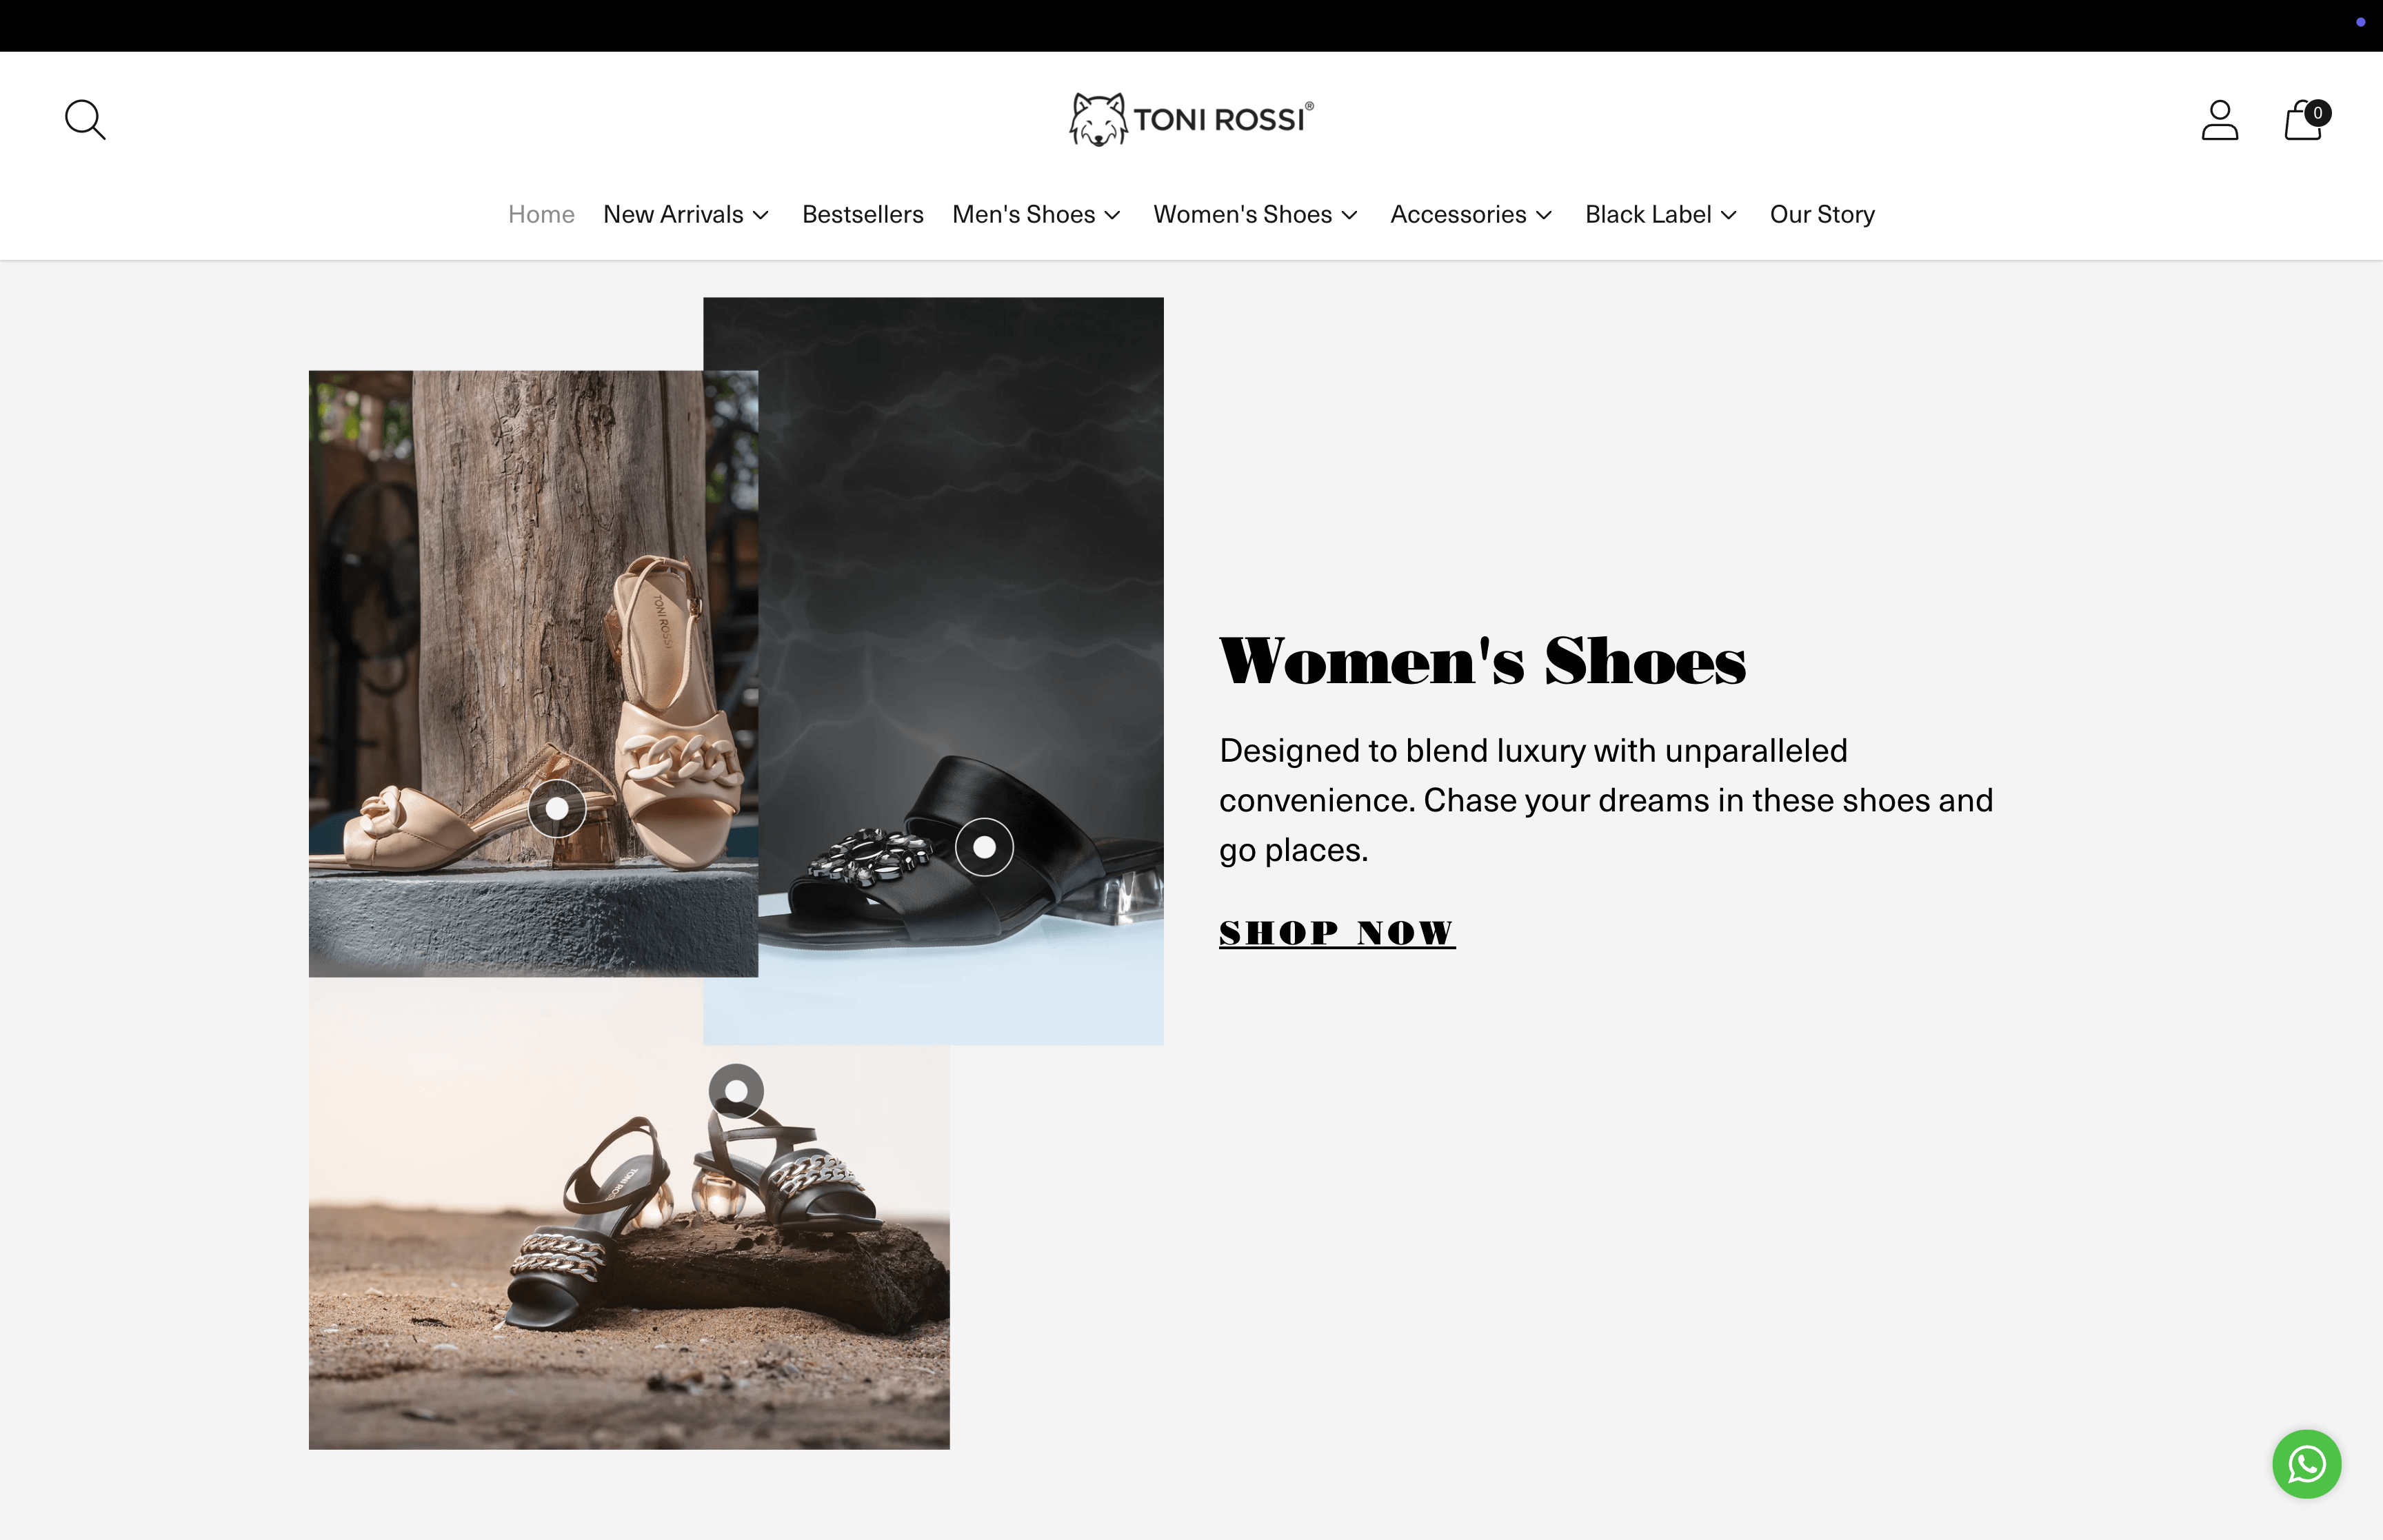This screenshot has width=2383, height=1540.
Task: Click the SHOP NOW link
Action: pos(1337,933)
